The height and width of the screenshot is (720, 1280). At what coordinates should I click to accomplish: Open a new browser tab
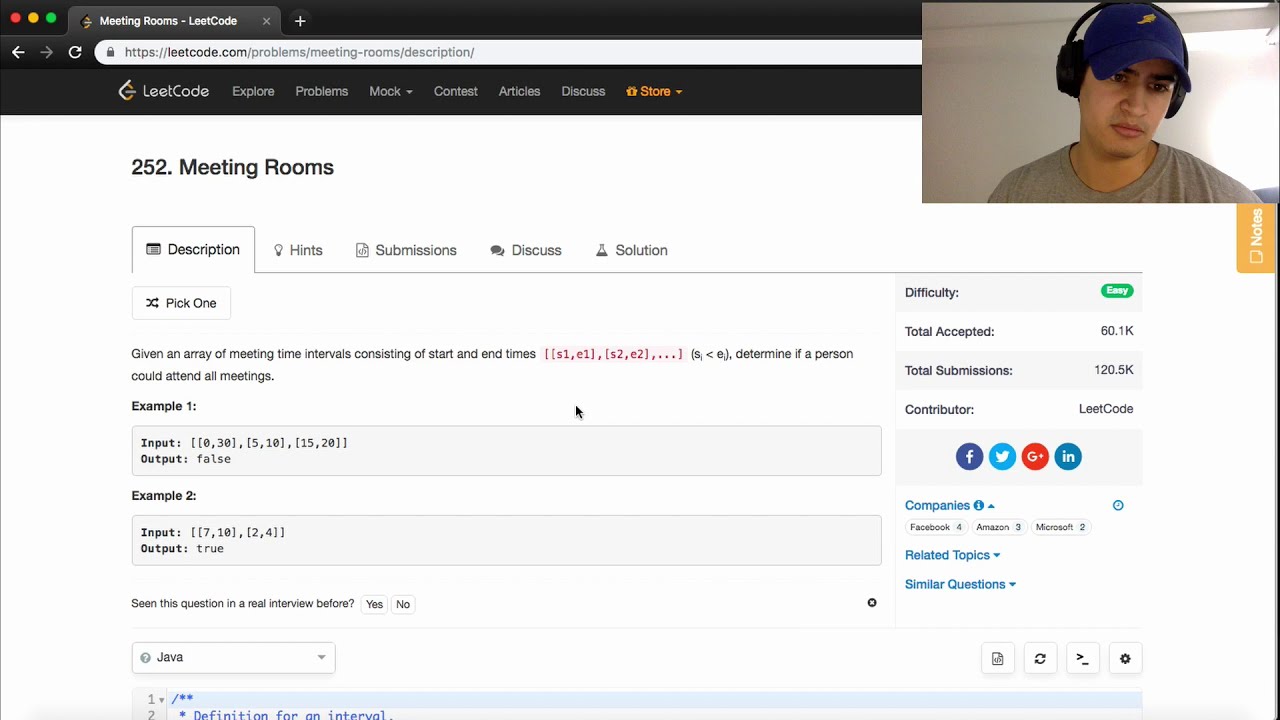(300, 20)
